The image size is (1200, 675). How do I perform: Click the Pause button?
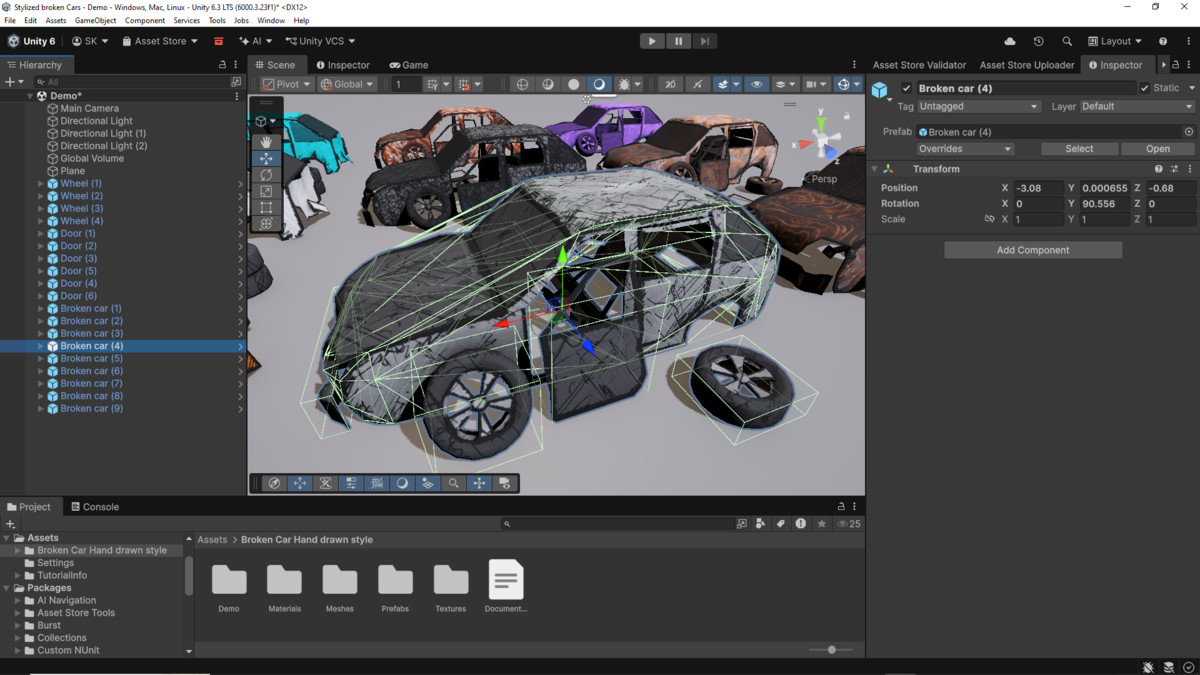coord(678,41)
